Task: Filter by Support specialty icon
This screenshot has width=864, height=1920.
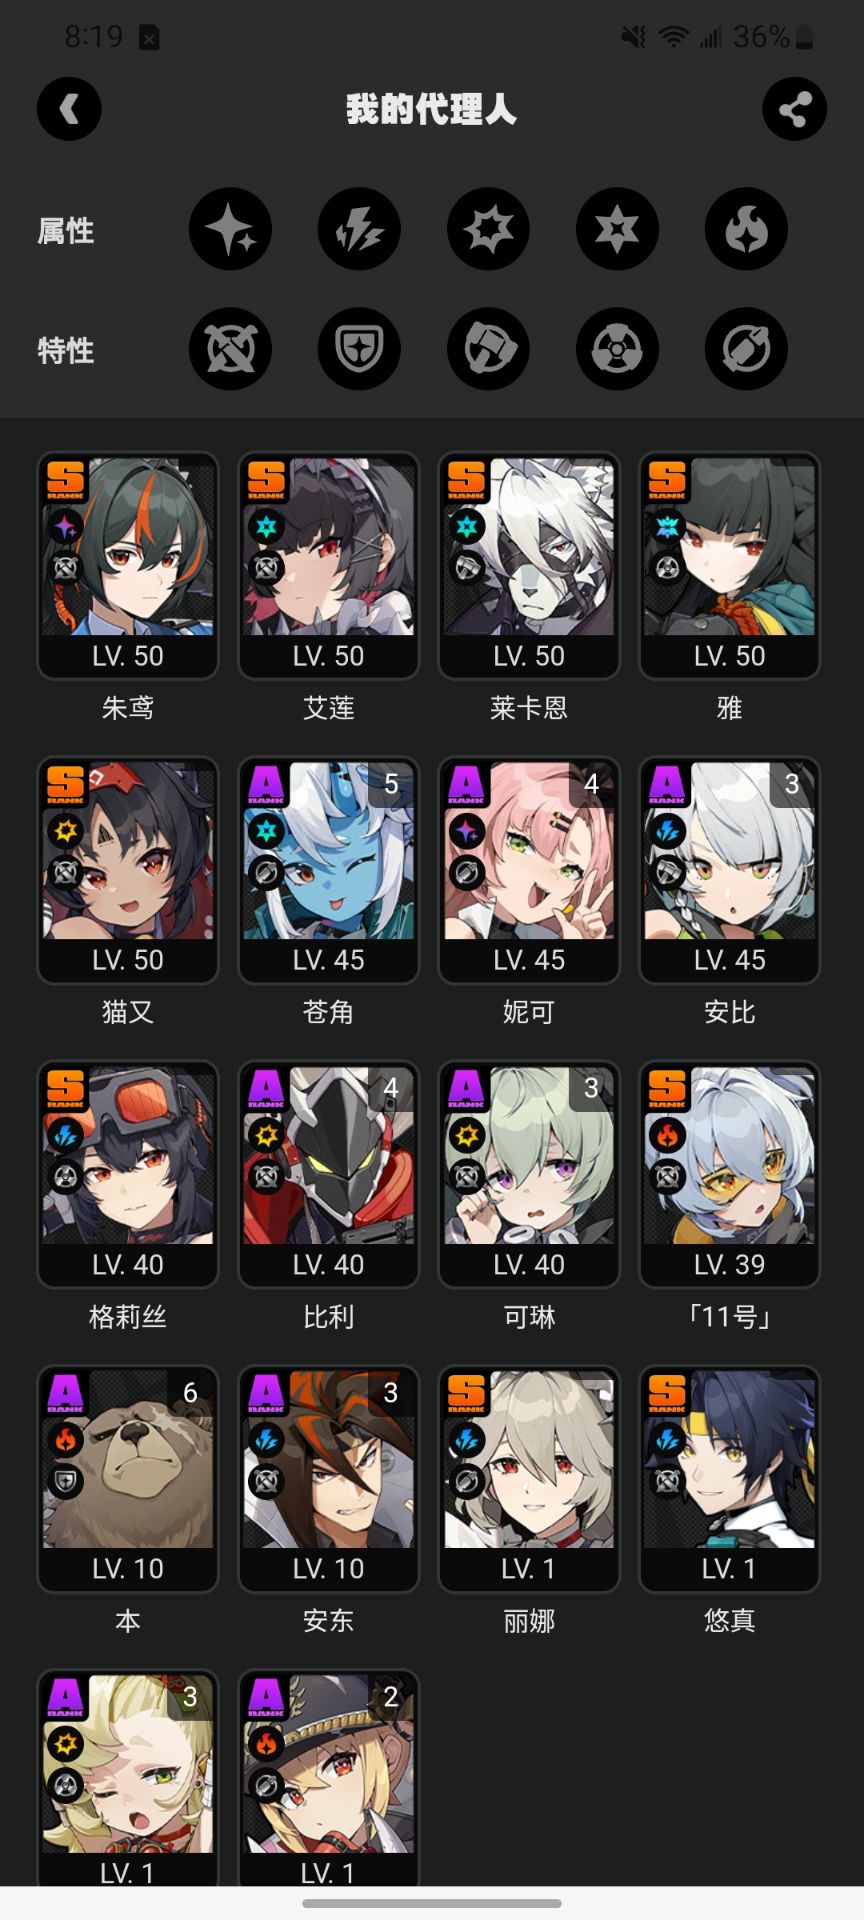Action: point(746,349)
